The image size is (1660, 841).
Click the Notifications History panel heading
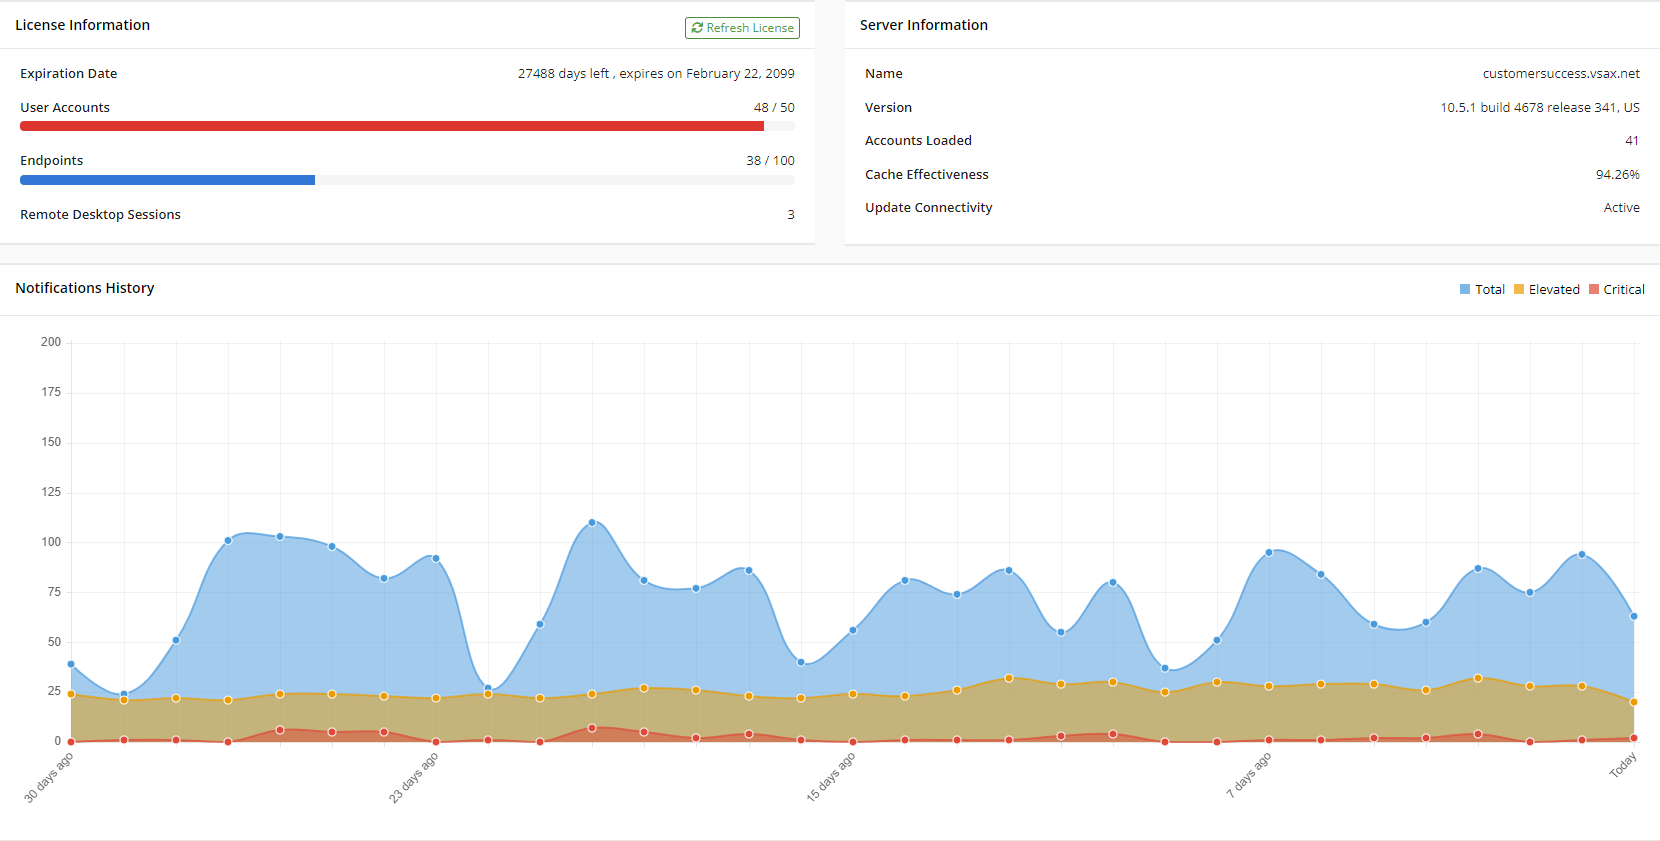coord(85,288)
